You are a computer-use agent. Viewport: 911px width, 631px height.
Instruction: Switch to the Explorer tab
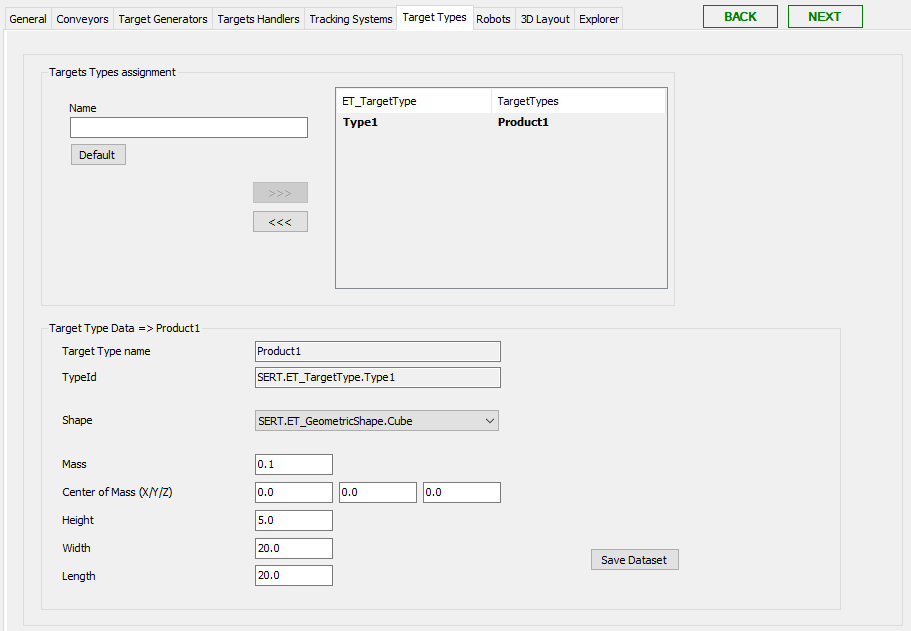pos(598,17)
